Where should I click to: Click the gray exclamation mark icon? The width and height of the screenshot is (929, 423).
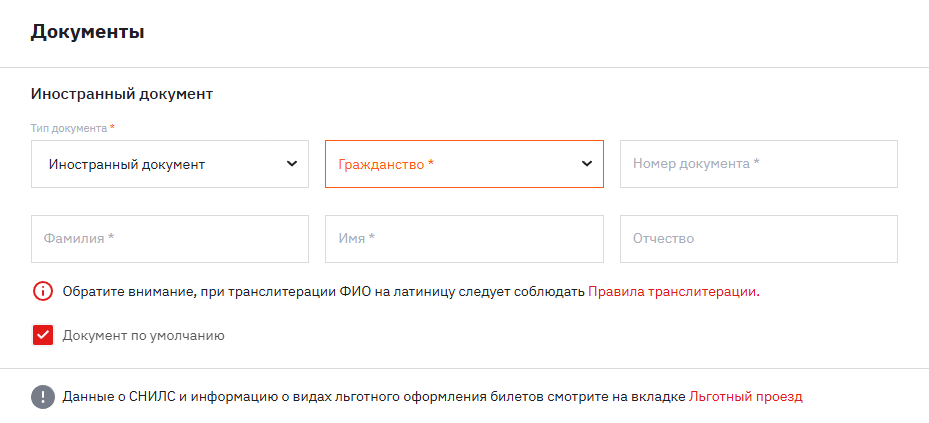click(42, 397)
